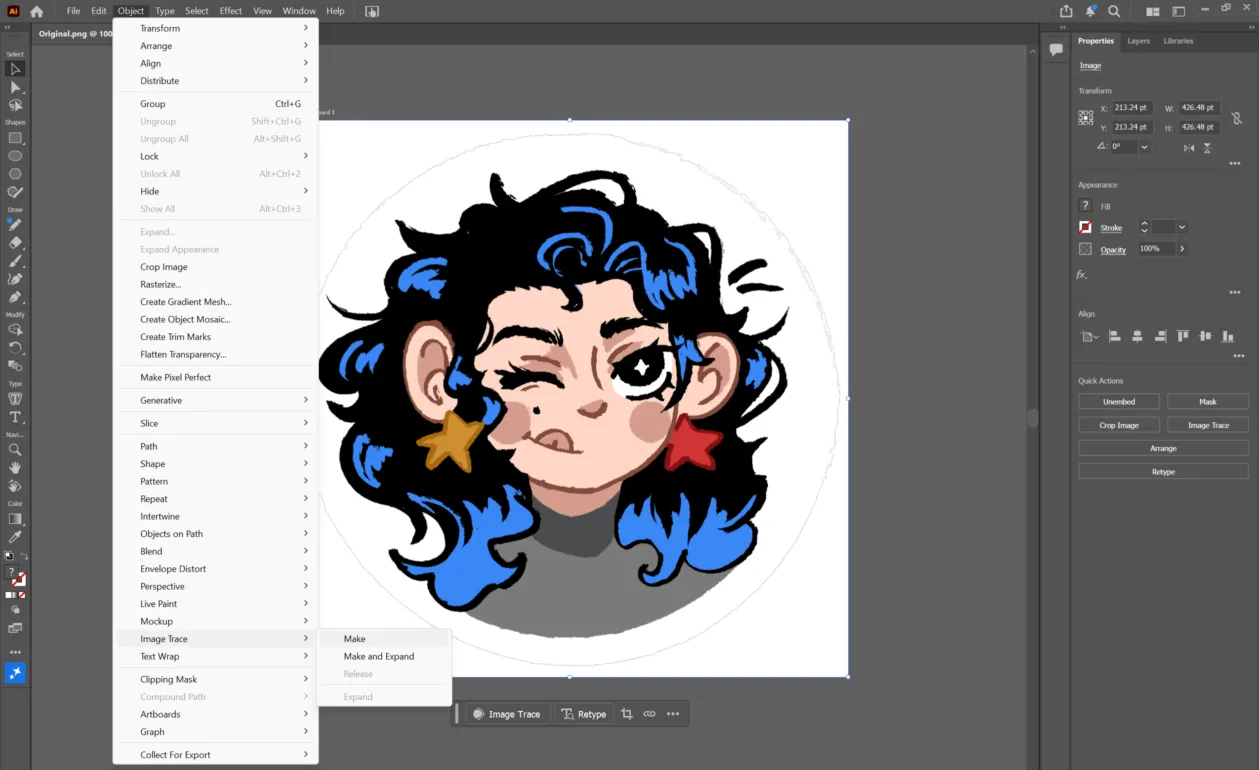Toggle the pin at the toolbar bottom
The image size is (1259, 770).
[x=14, y=673]
